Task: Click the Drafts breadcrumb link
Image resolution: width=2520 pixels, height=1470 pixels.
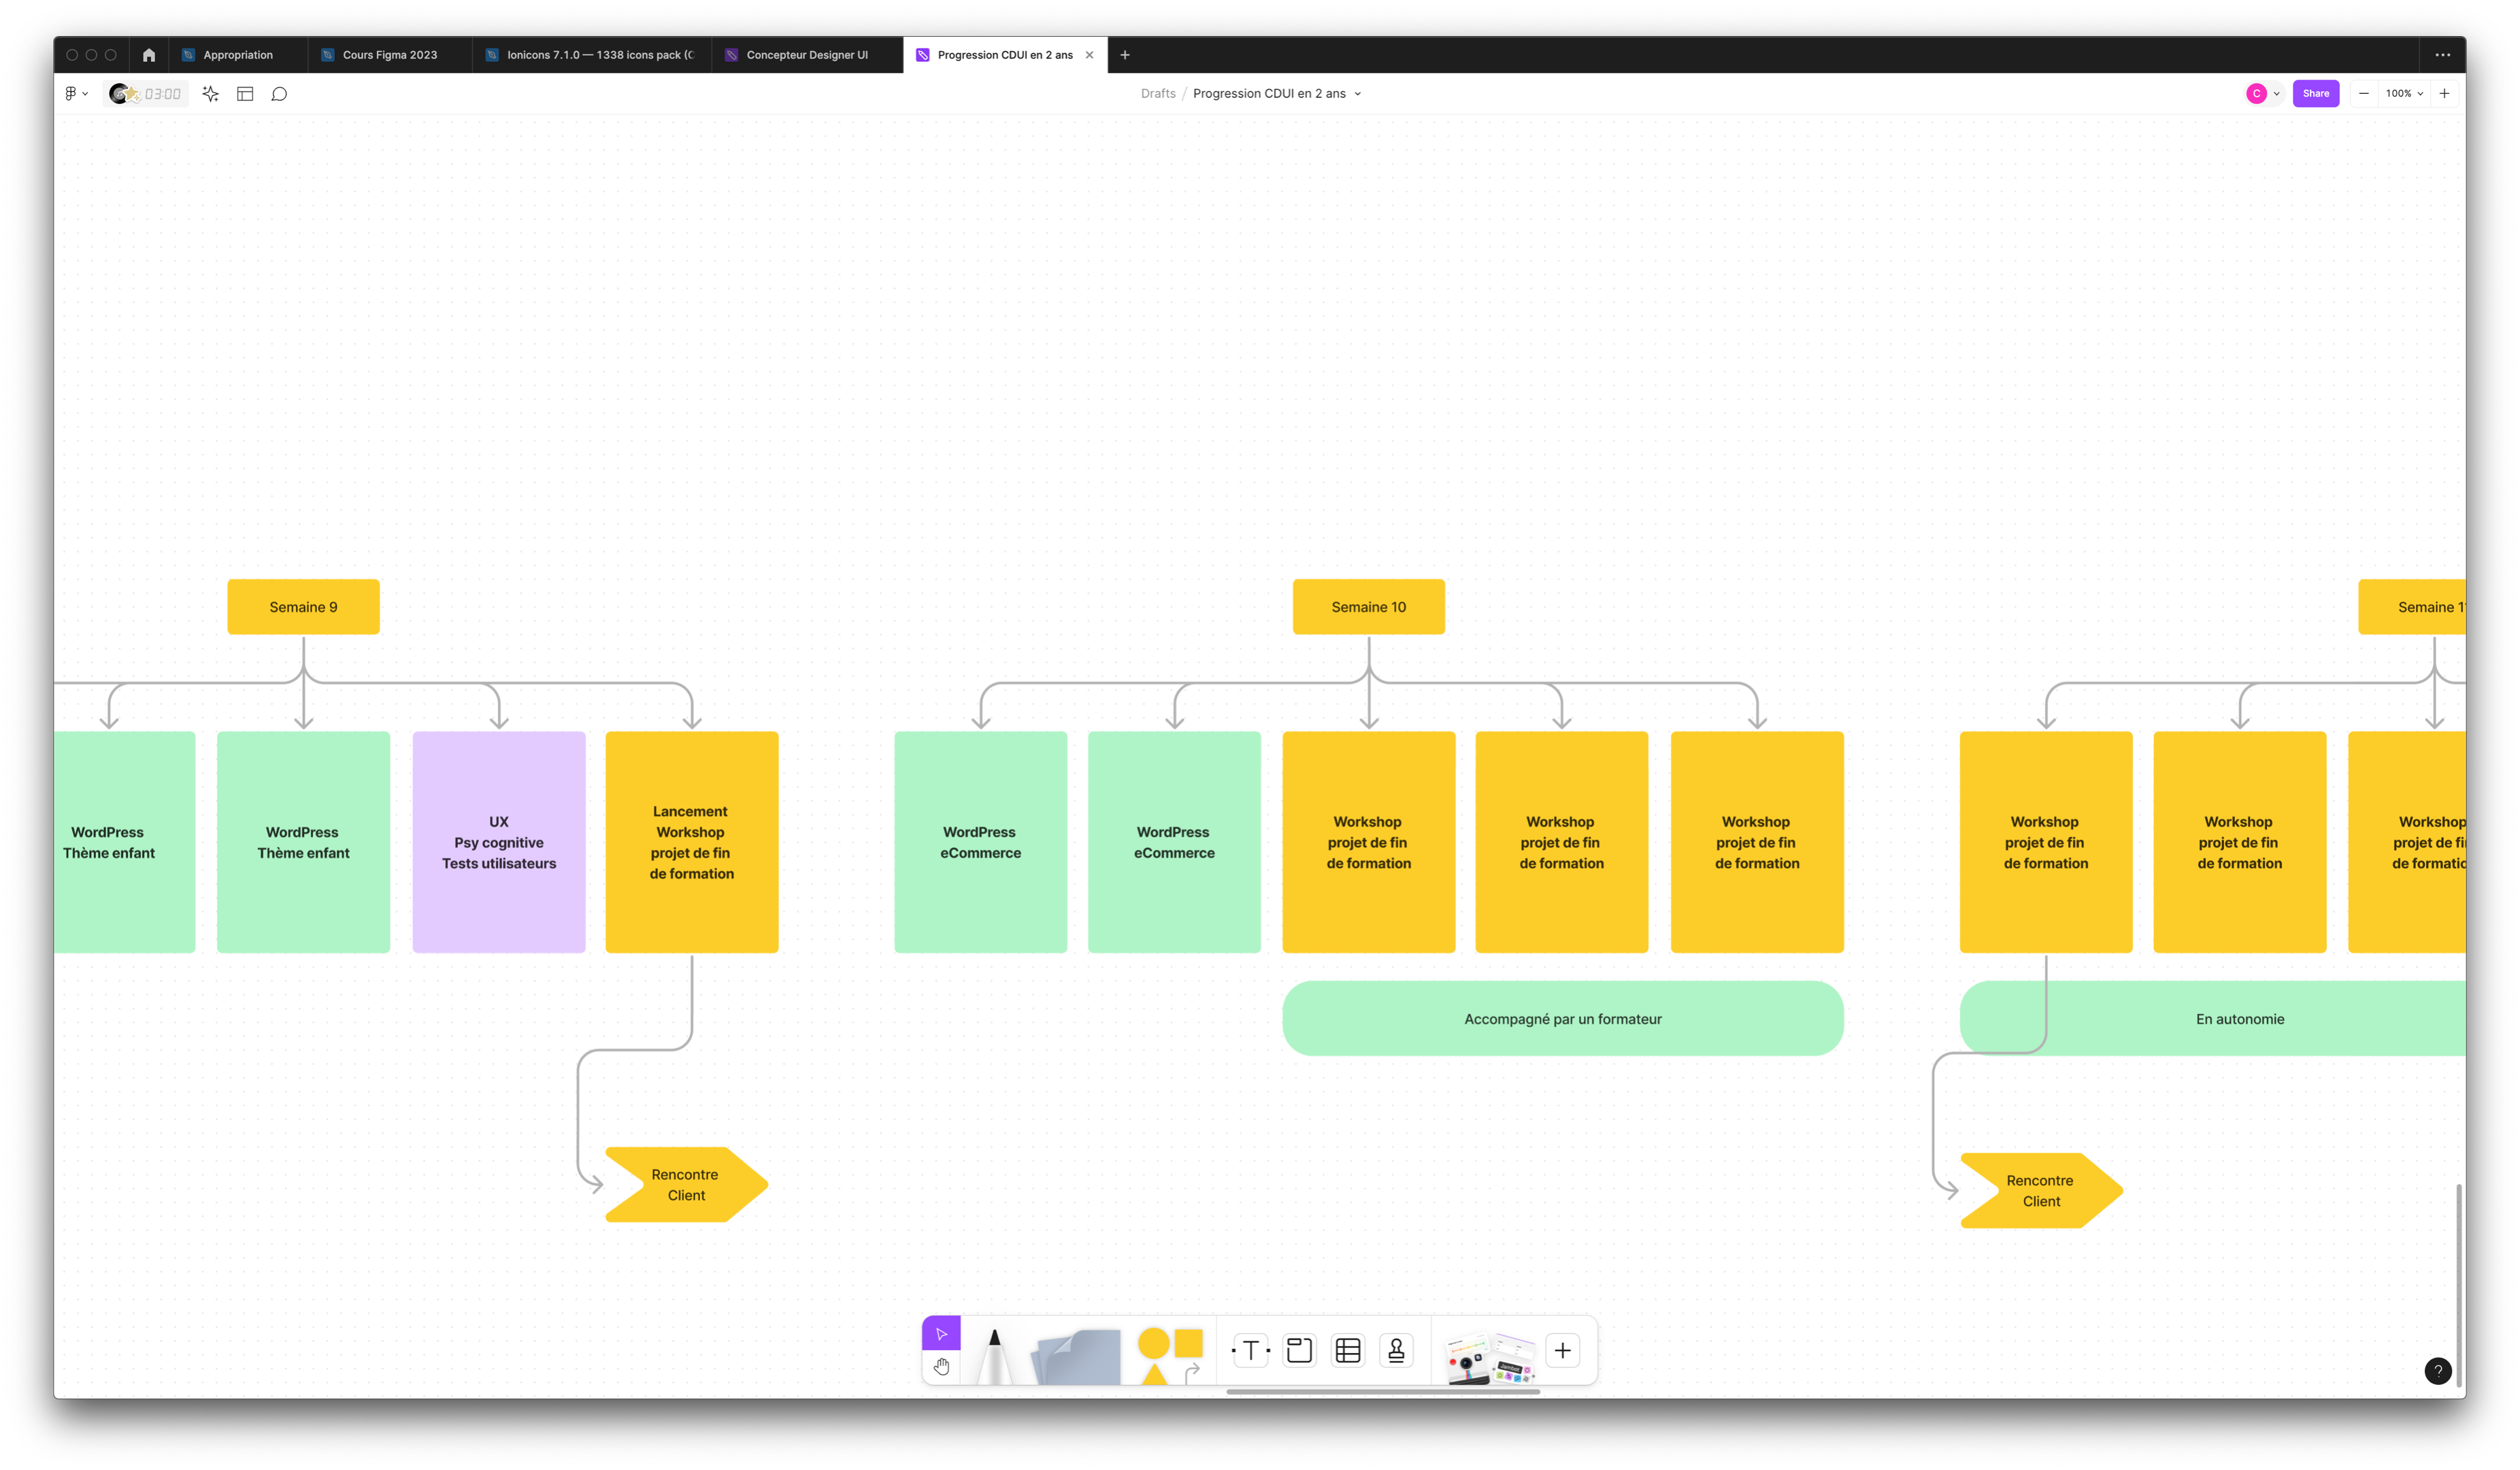Action: tap(1158, 94)
